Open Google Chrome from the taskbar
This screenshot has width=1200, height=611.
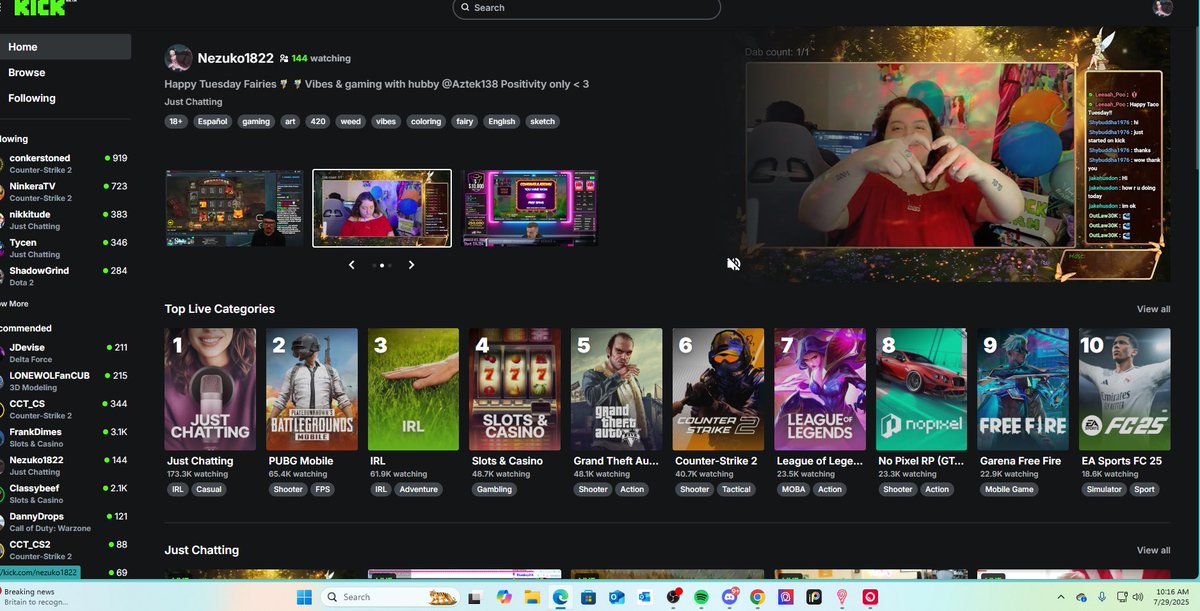(x=758, y=597)
